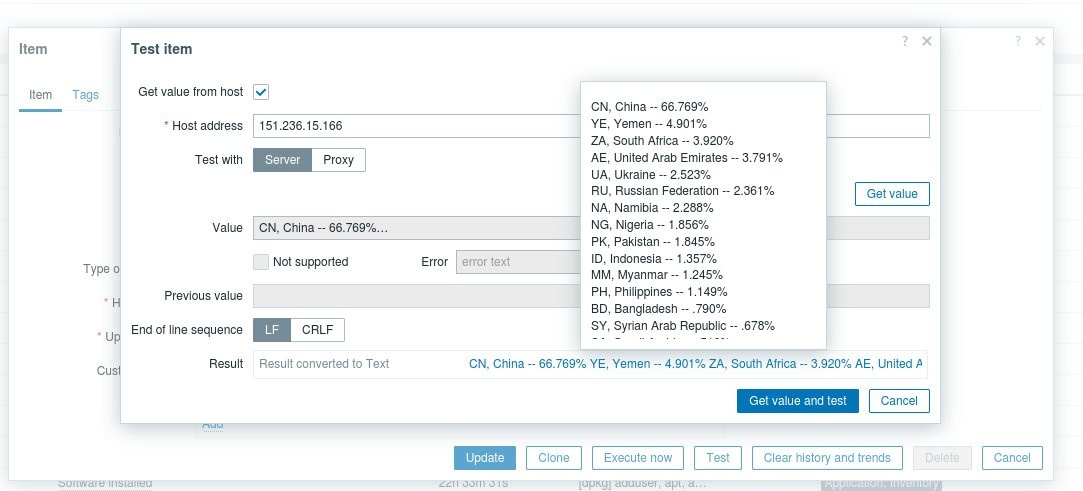Open help icon of the Item dialog

point(1018,41)
